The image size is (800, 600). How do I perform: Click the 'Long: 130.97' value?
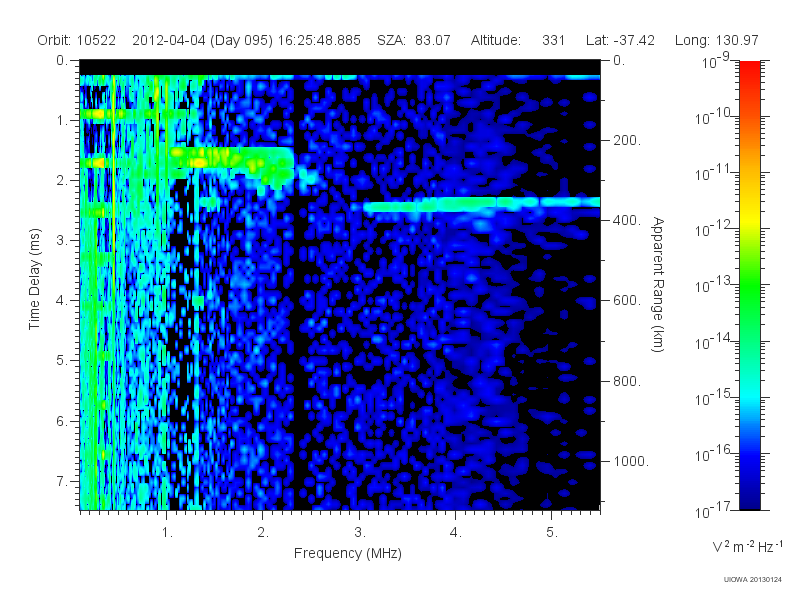(717, 40)
